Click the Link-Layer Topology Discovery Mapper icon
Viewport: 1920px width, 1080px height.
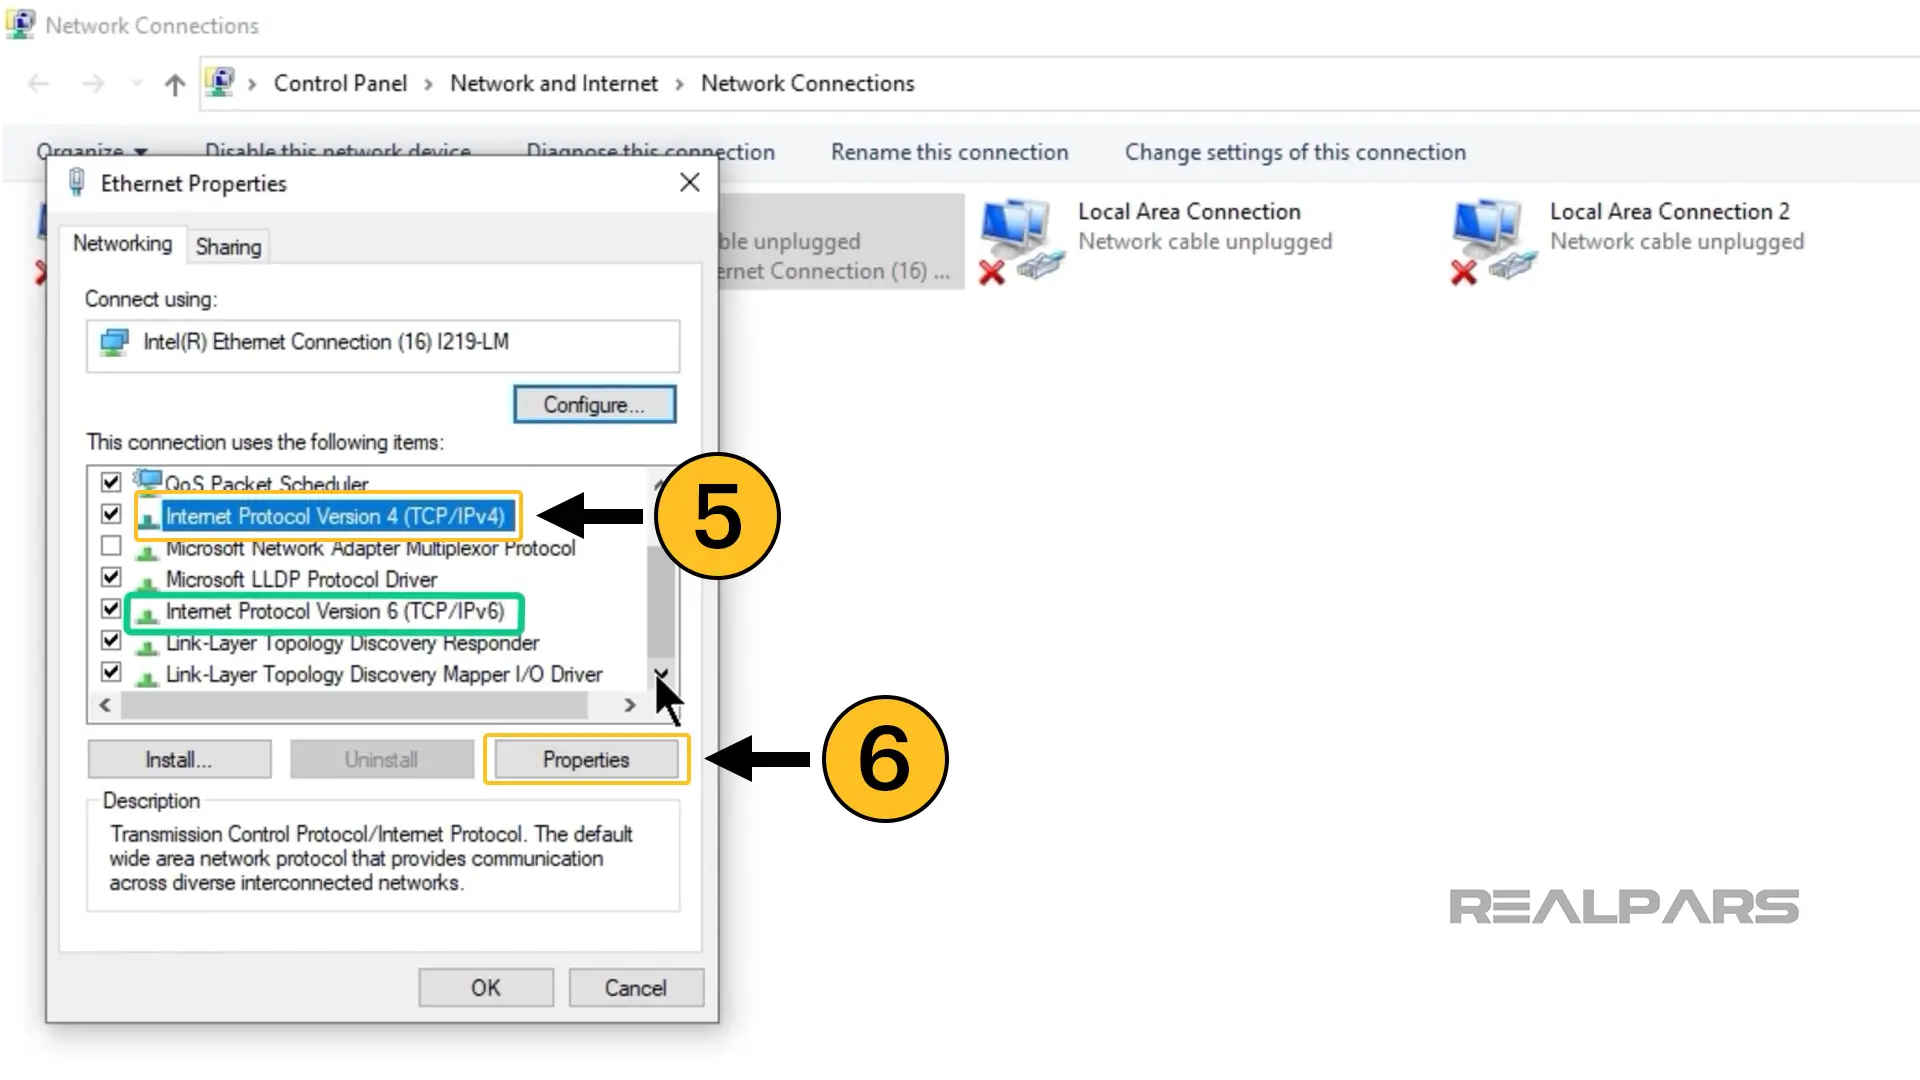click(148, 674)
